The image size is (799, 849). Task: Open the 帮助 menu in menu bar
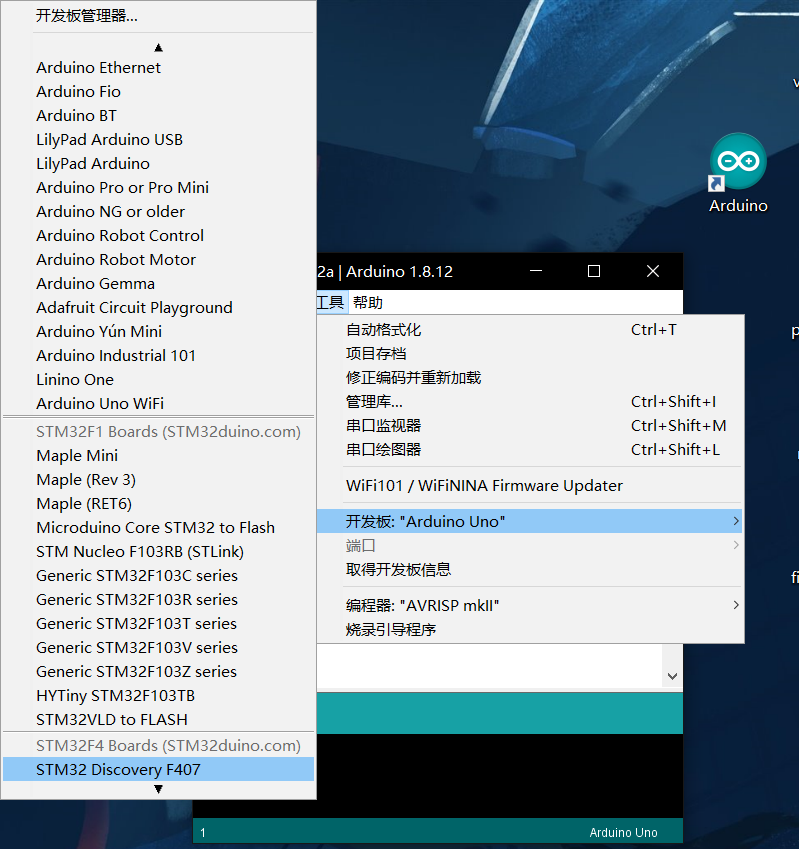click(368, 302)
